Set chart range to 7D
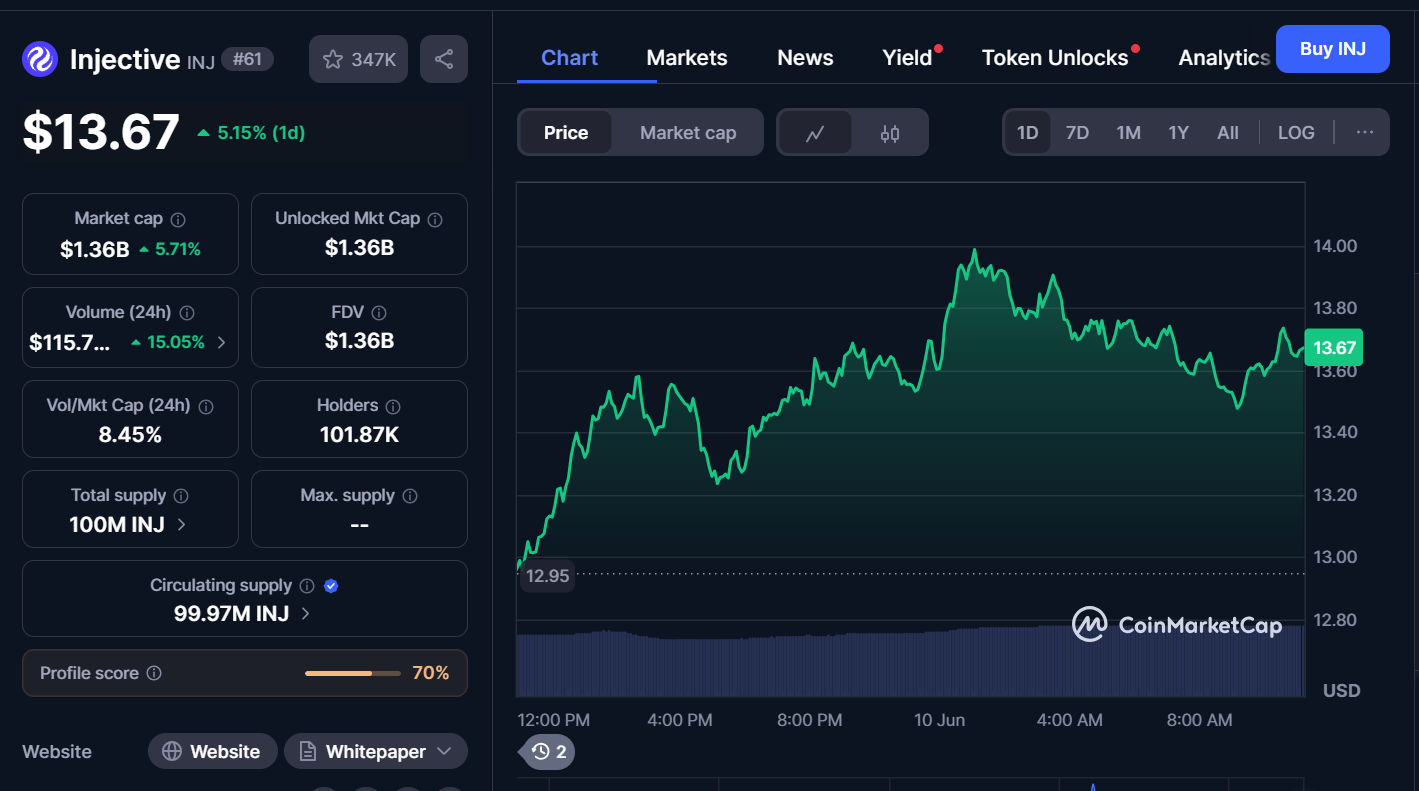 click(x=1077, y=133)
